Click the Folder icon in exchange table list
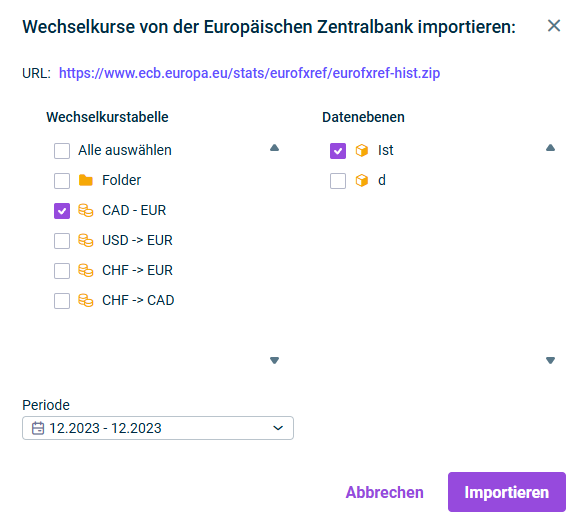 [x=86, y=180]
